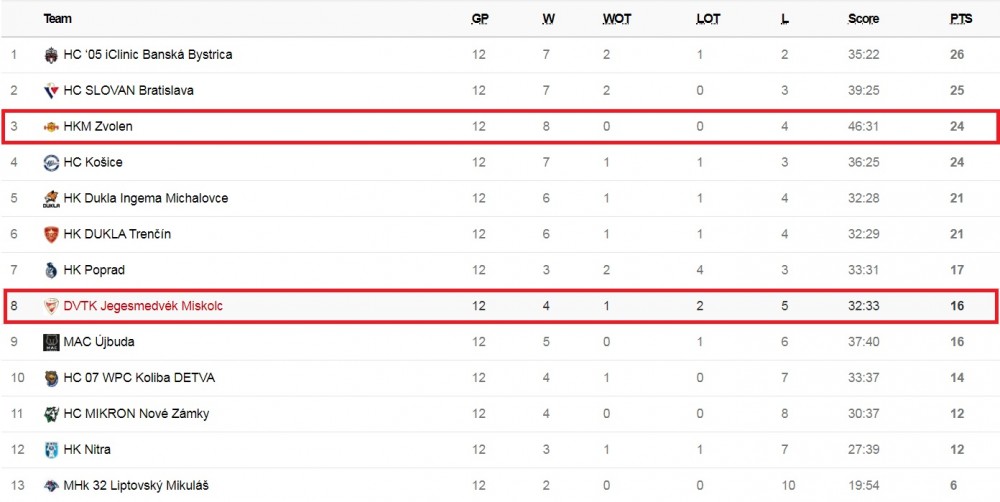Viewport: 1000px width, 502px height.
Task: Sort table by GP column header
Action: tap(480, 19)
